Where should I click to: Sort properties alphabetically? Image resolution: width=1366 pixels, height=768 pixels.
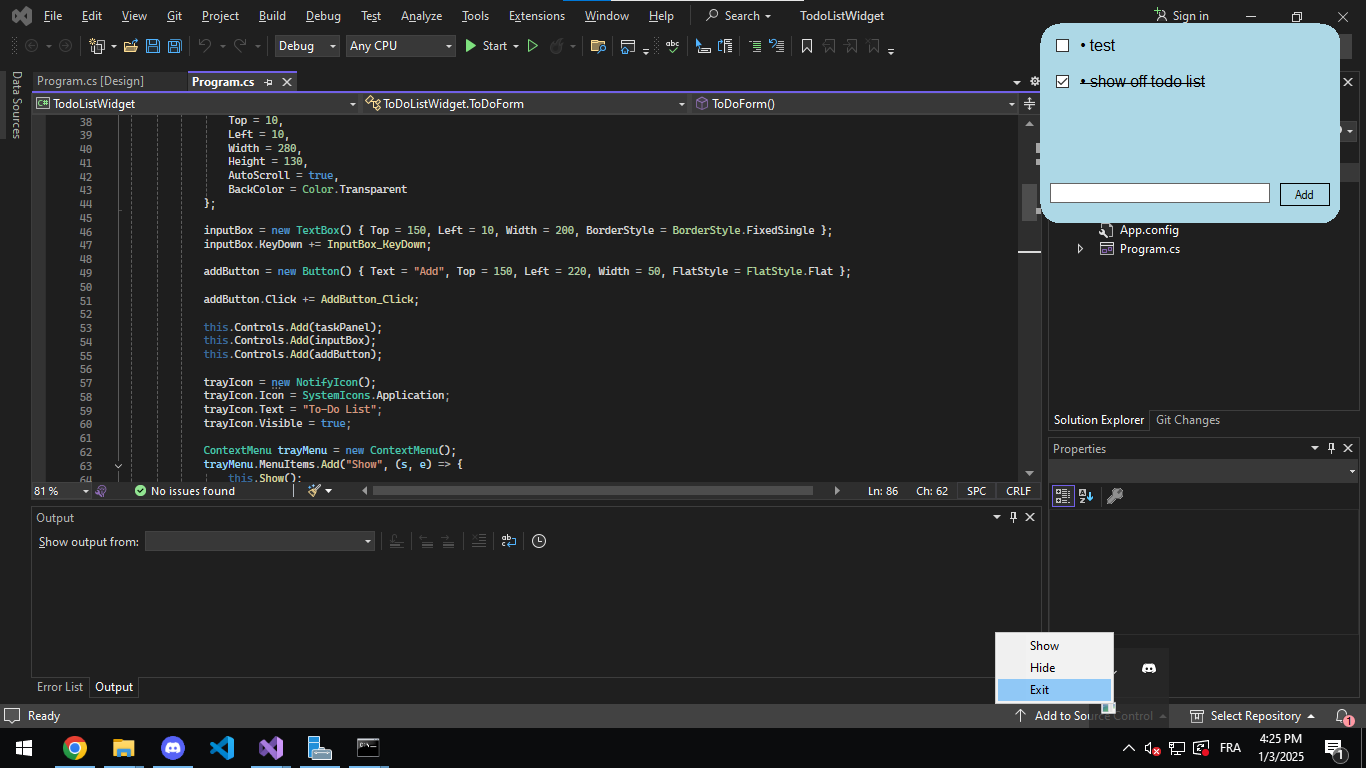tap(1086, 496)
